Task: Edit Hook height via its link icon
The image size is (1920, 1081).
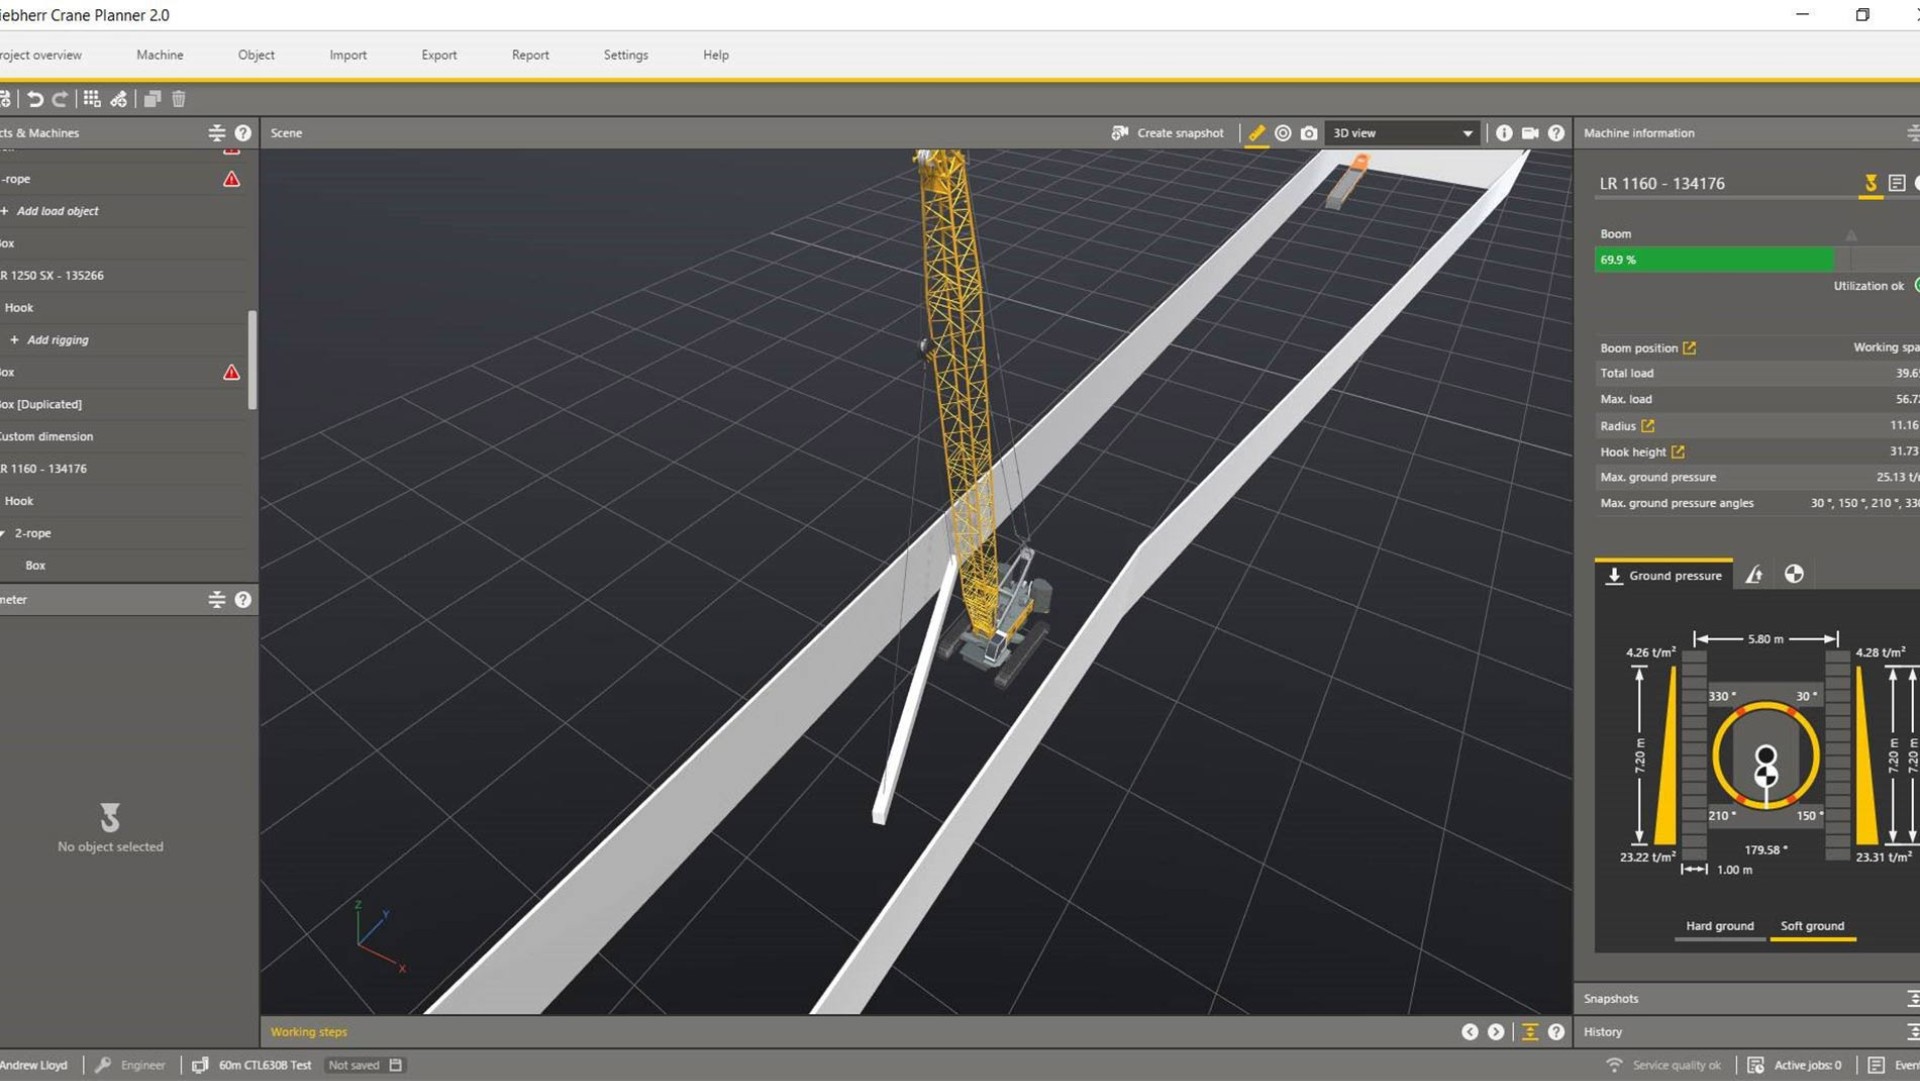Action: [x=1678, y=452]
